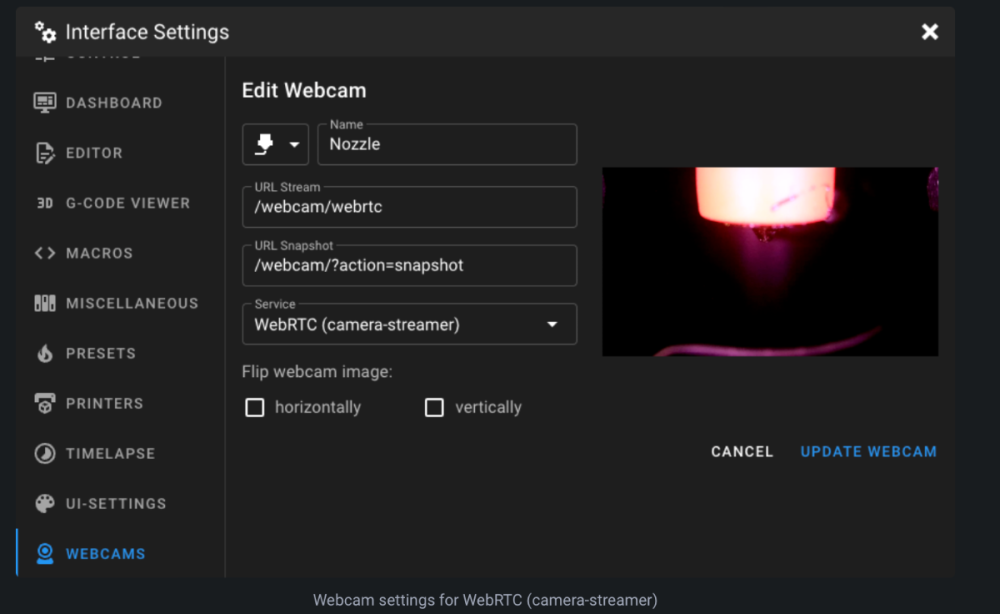Screen dimensions: 1000x614
Task: Select the Editor sidebar icon
Action: pyautogui.click(x=44, y=152)
